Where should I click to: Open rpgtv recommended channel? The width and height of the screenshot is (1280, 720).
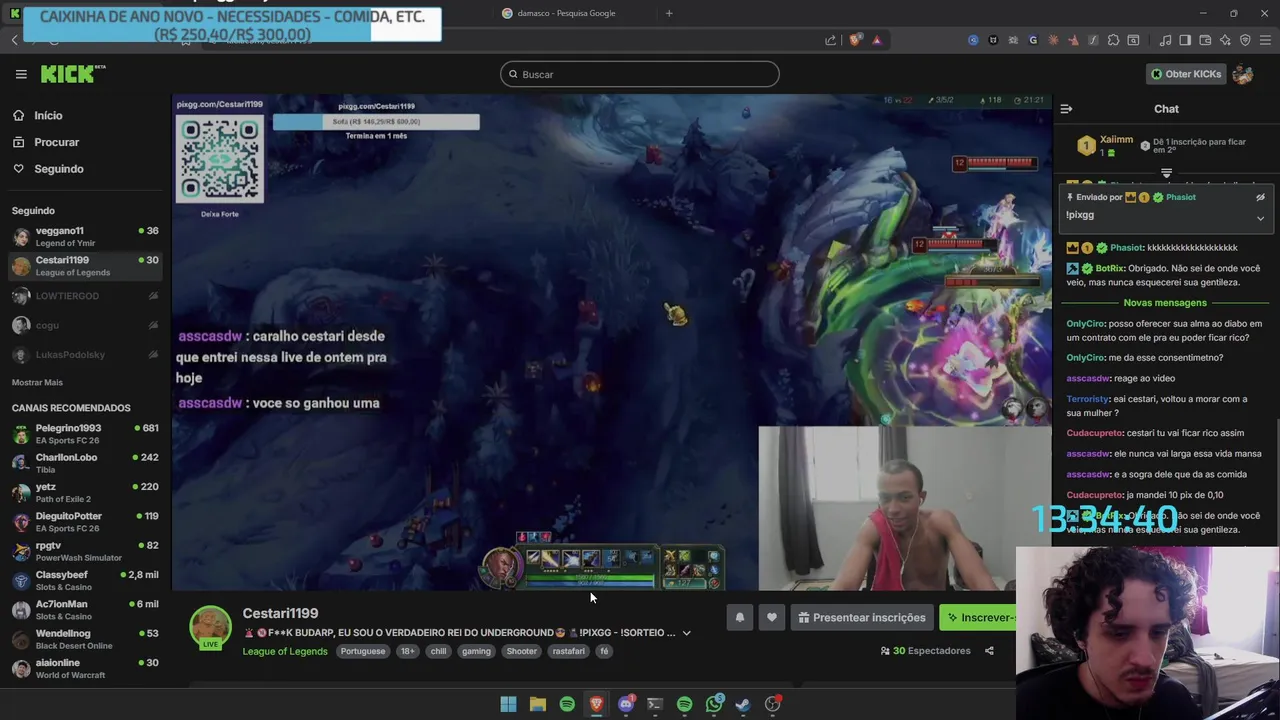click(85, 551)
